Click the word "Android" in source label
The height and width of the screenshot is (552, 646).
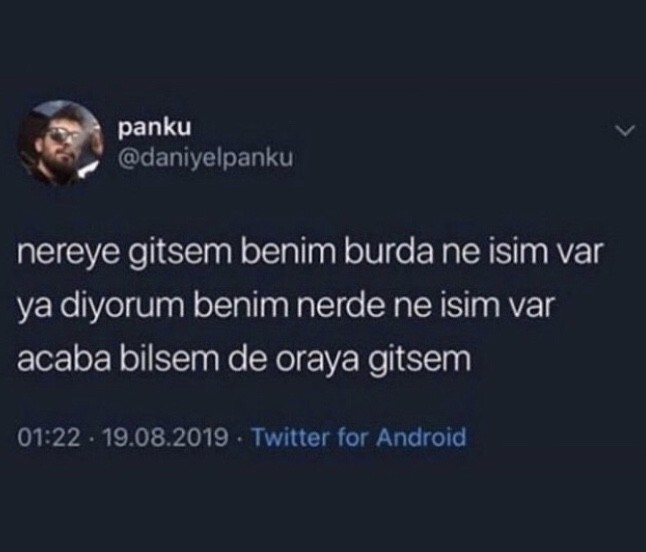tap(421, 437)
